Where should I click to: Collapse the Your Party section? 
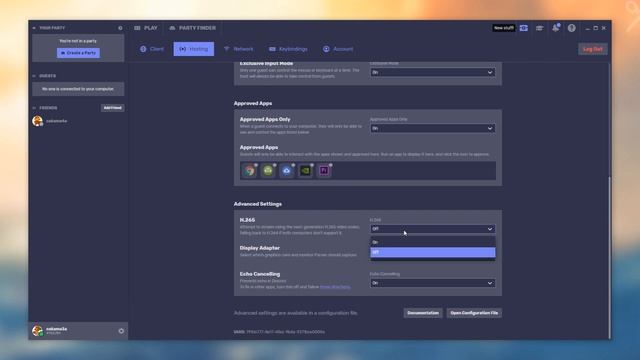click(34, 28)
